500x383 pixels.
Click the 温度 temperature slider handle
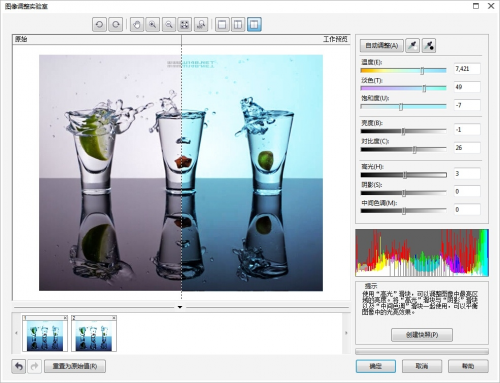point(422,71)
